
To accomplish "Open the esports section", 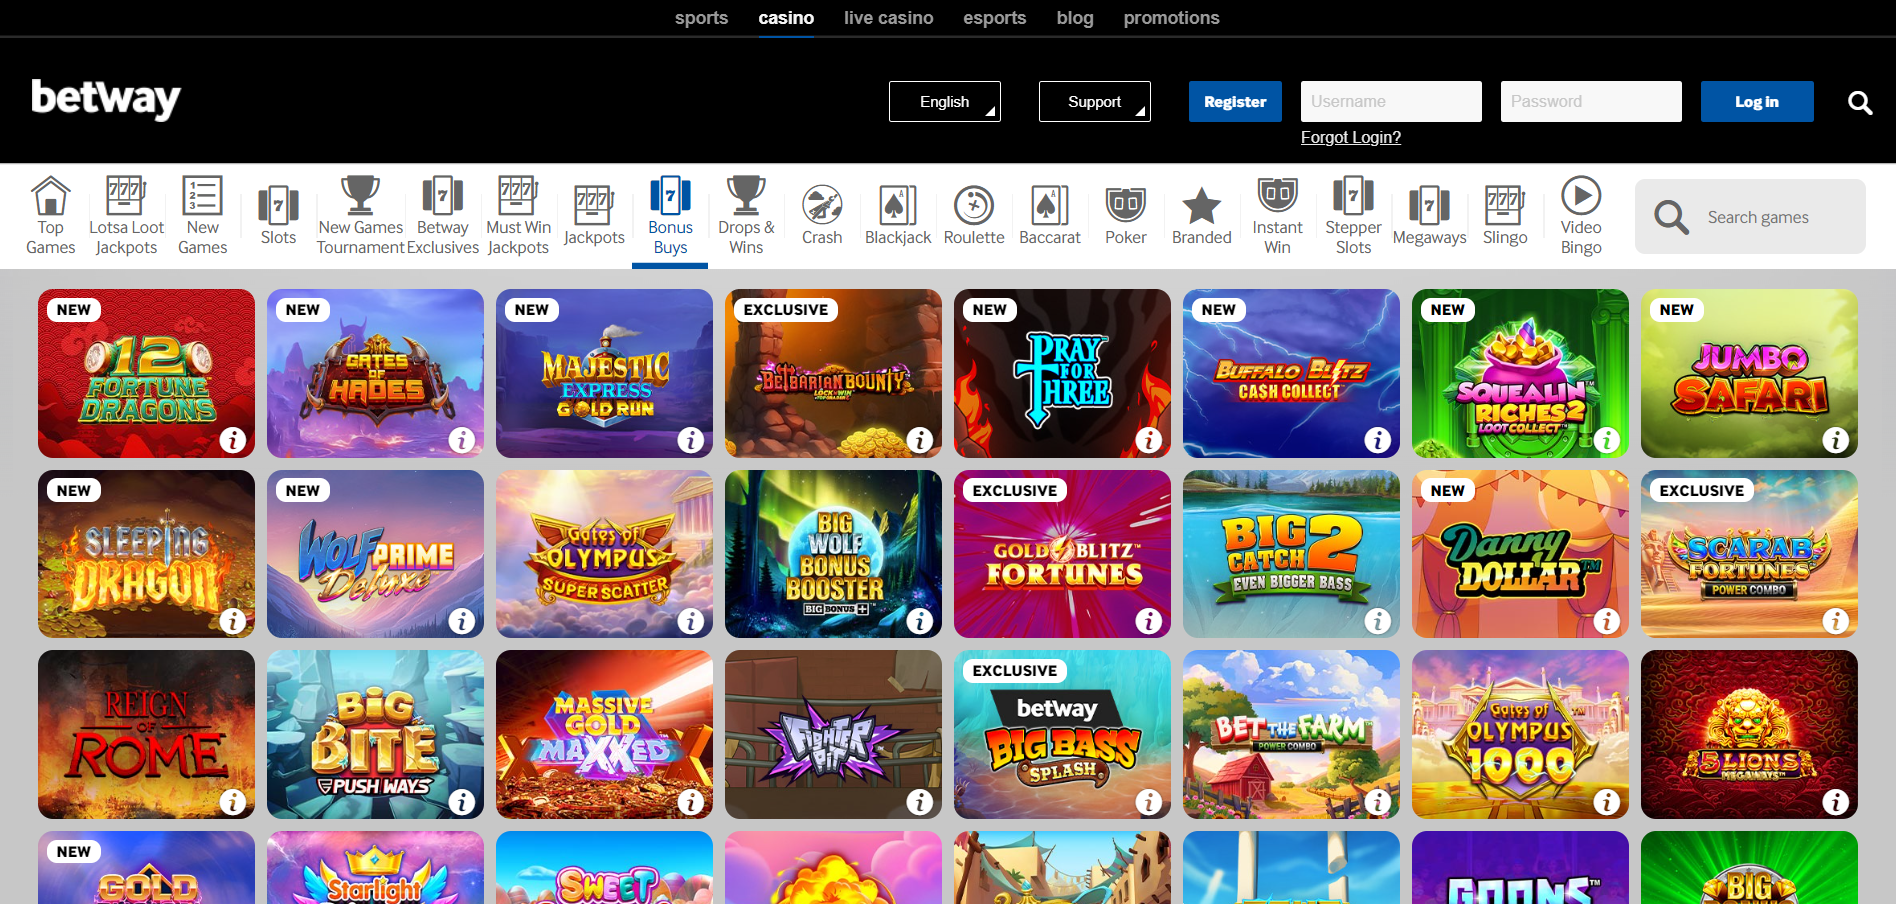I will [995, 18].
